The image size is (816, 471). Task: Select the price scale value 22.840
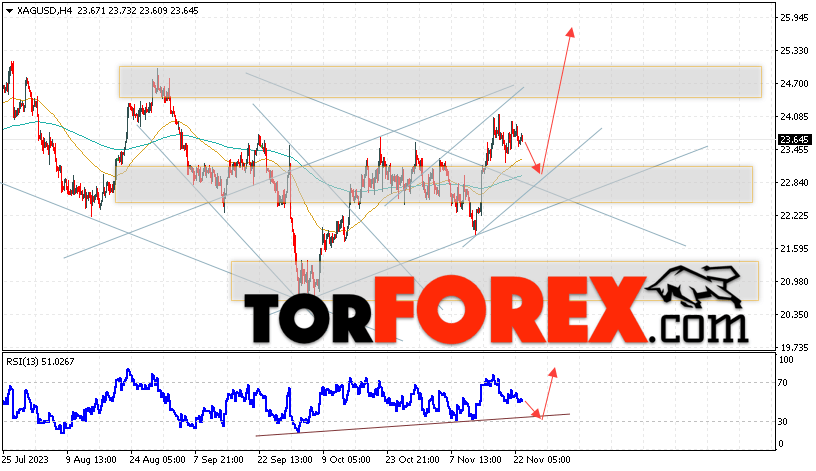tap(794, 183)
